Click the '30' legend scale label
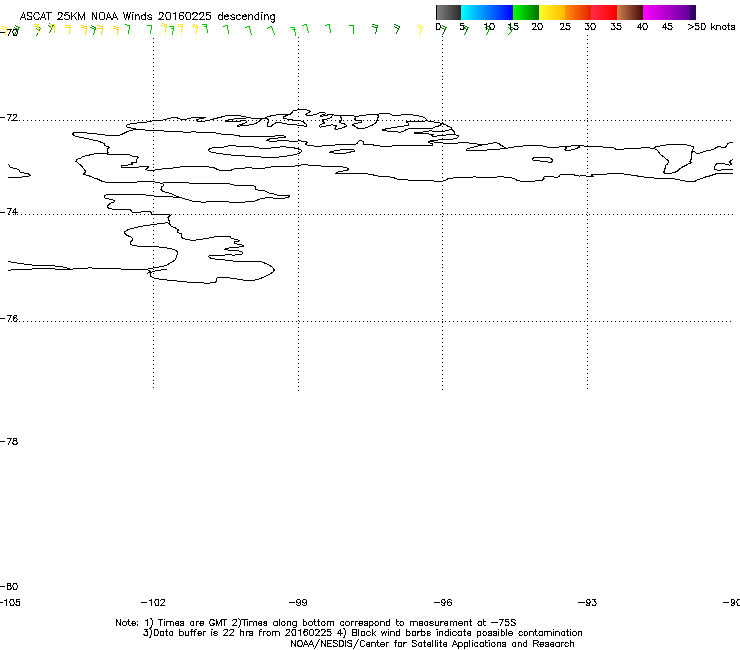This screenshot has height=650, width=740. (590, 27)
